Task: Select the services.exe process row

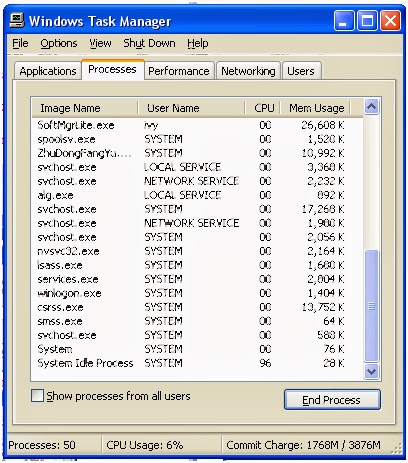Action: click(x=197, y=279)
